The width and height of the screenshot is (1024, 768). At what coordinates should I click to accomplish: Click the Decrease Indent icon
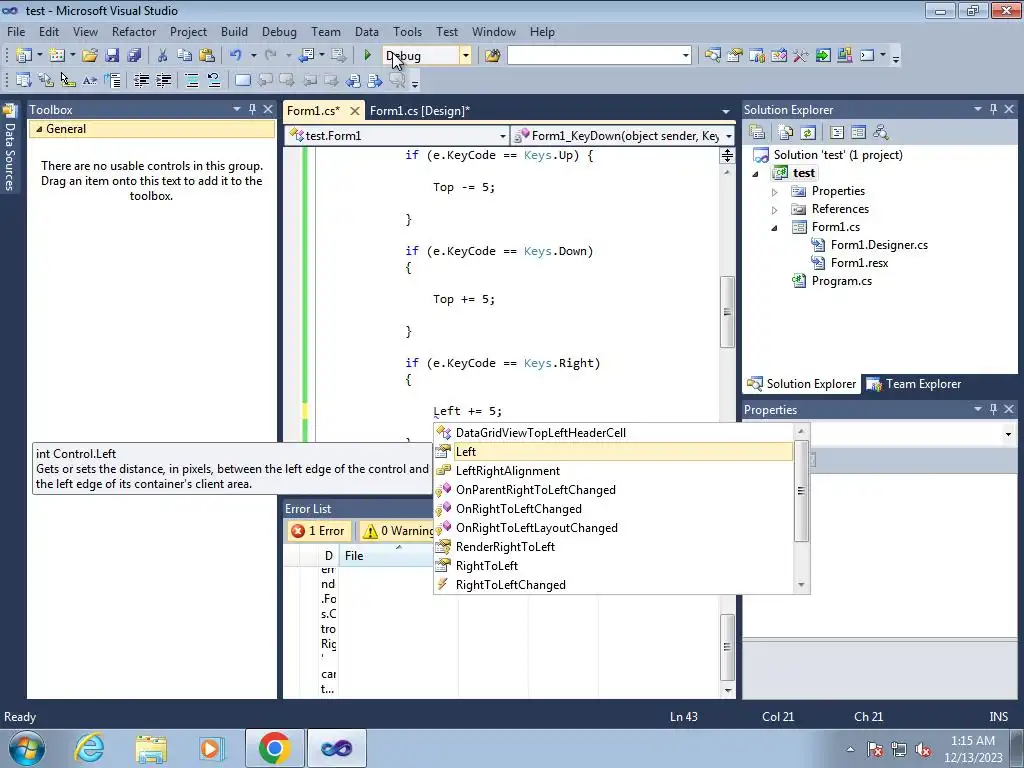pyautogui.click(x=142, y=80)
